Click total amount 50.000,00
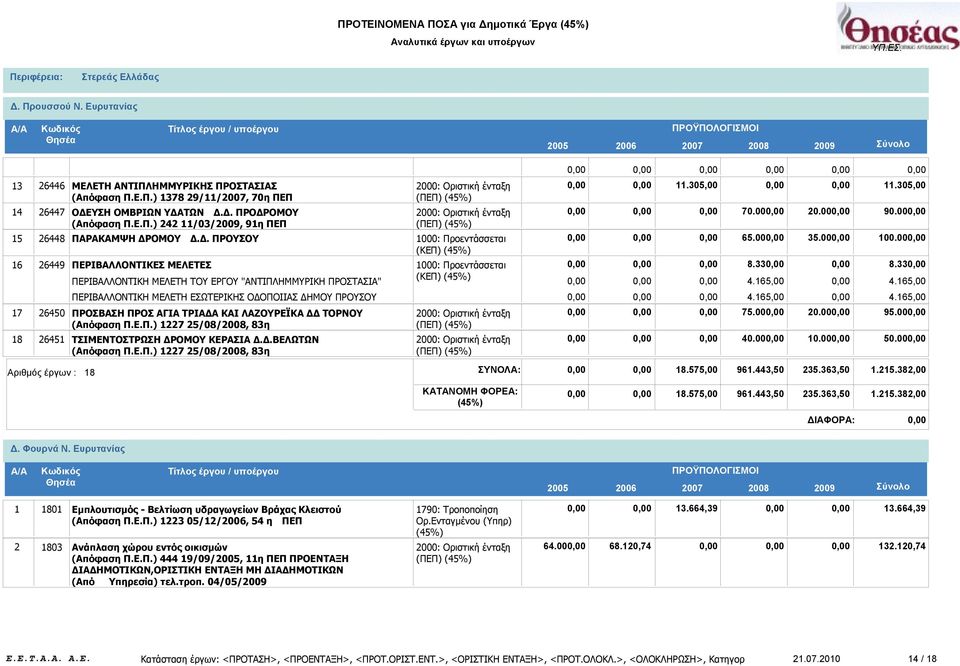 pyautogui.click(x=904, y=338)
